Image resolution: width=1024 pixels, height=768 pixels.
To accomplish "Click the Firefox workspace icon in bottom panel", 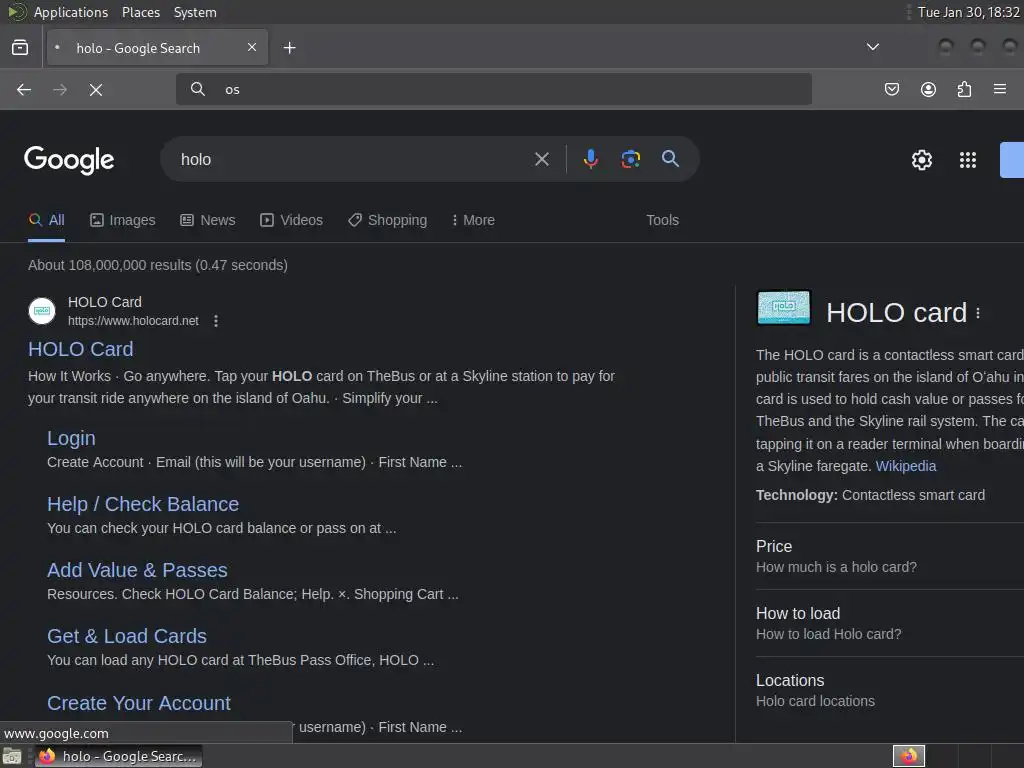I will coord(908,756).
